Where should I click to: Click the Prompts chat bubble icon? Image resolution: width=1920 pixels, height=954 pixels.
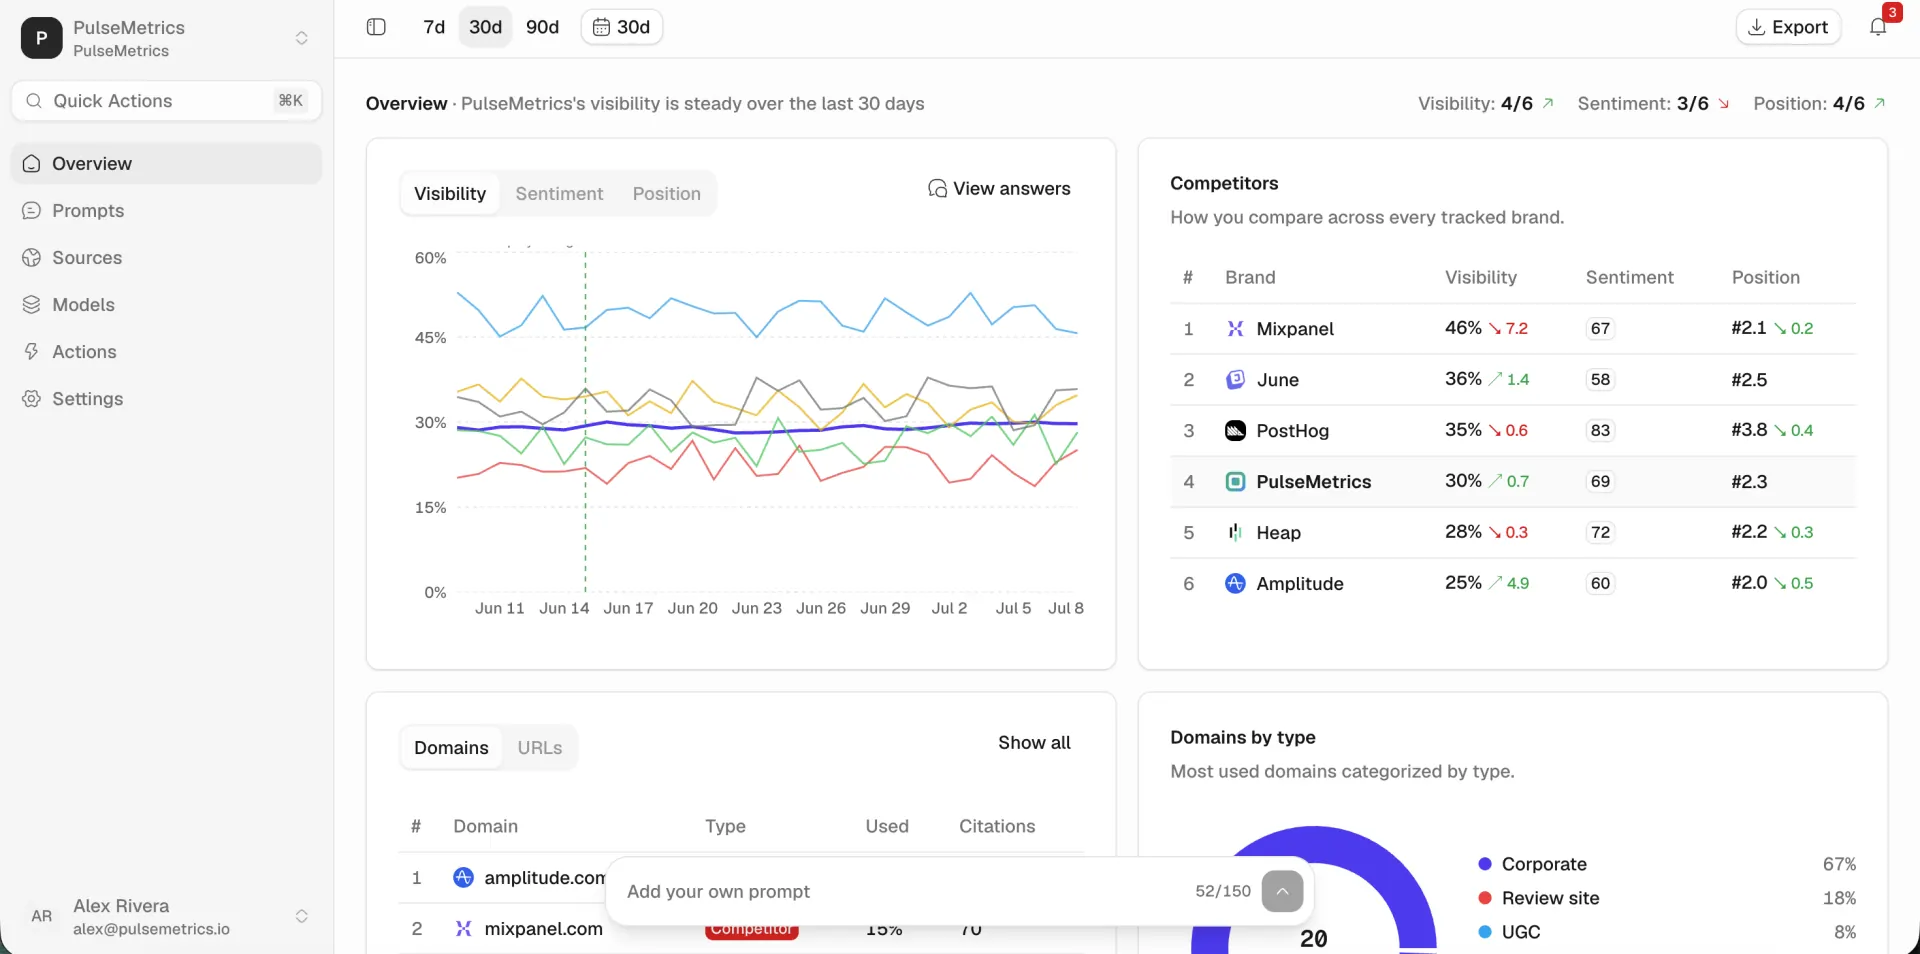tap(32, 211)
